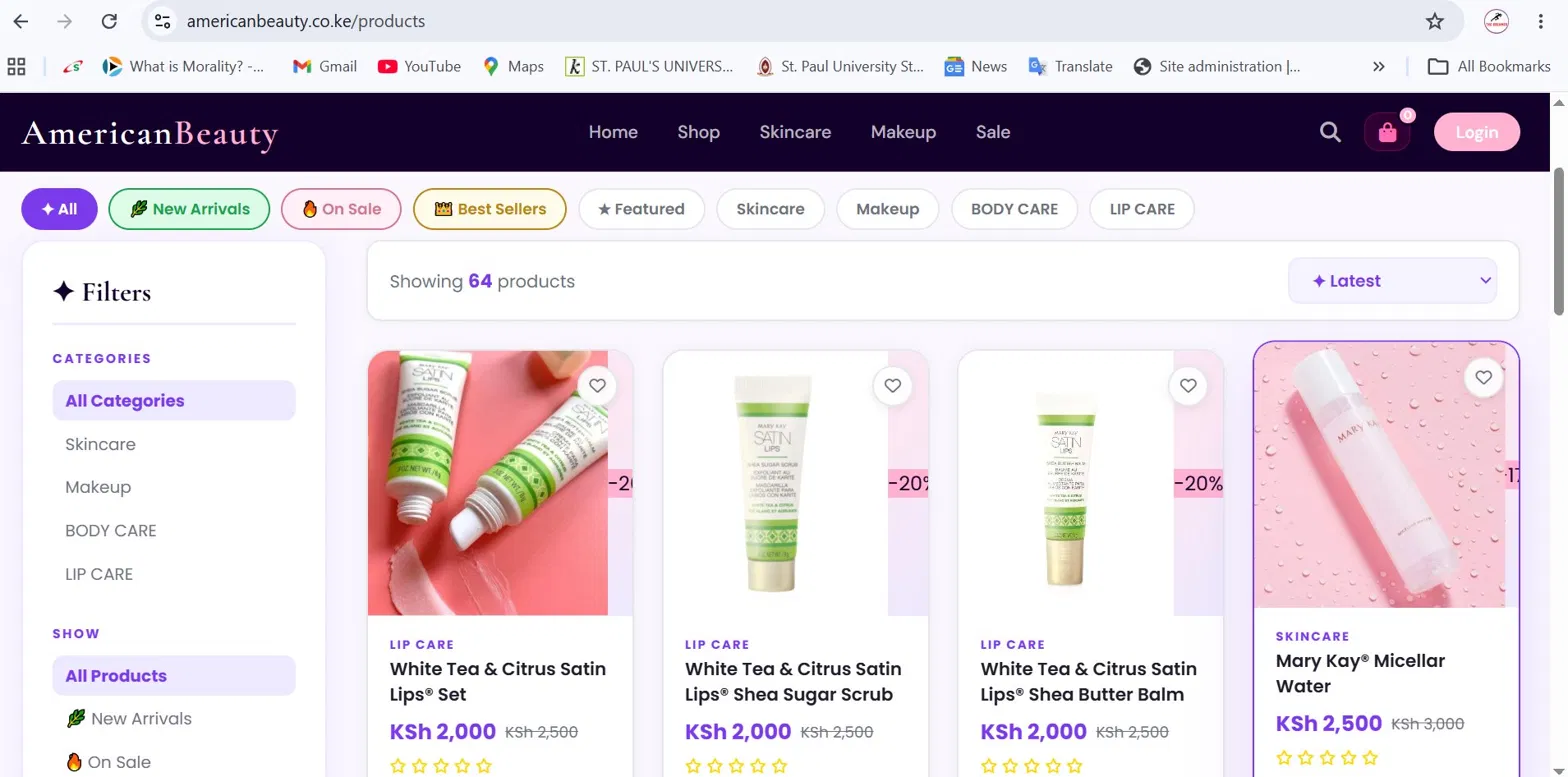Viewport: 1568px width, 777px height.
Task: Open the St. Paul University St... bookmark
Action: [840, 67]
